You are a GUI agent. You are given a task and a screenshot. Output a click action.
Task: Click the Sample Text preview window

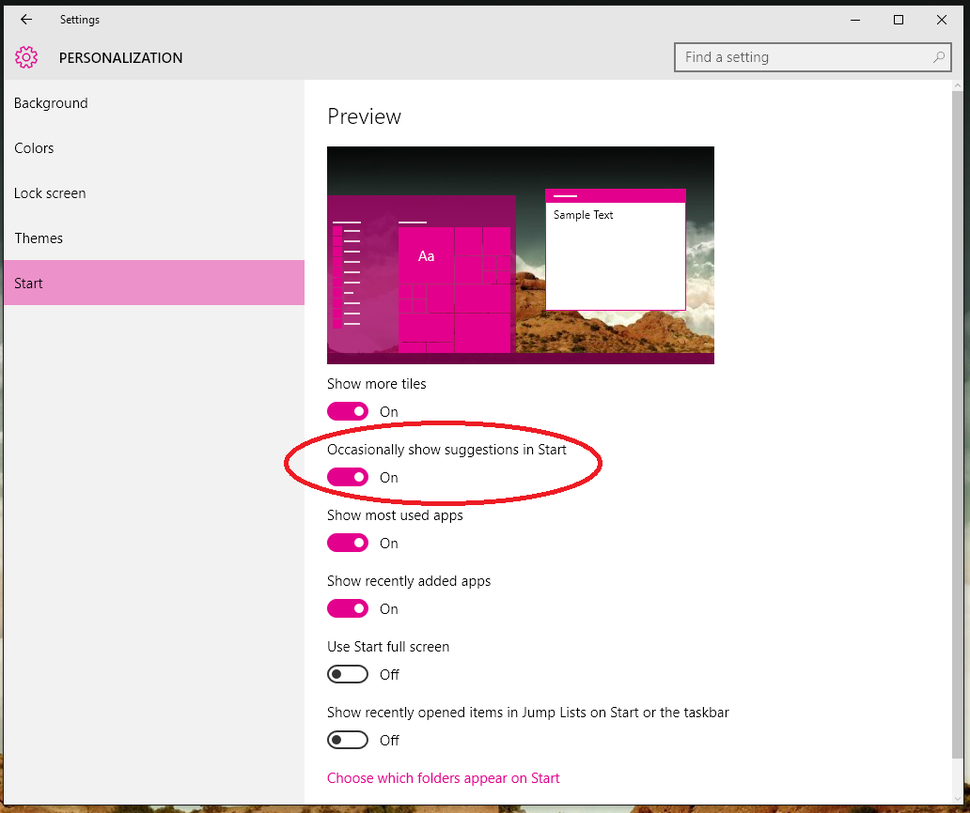[x=616, y=249]
